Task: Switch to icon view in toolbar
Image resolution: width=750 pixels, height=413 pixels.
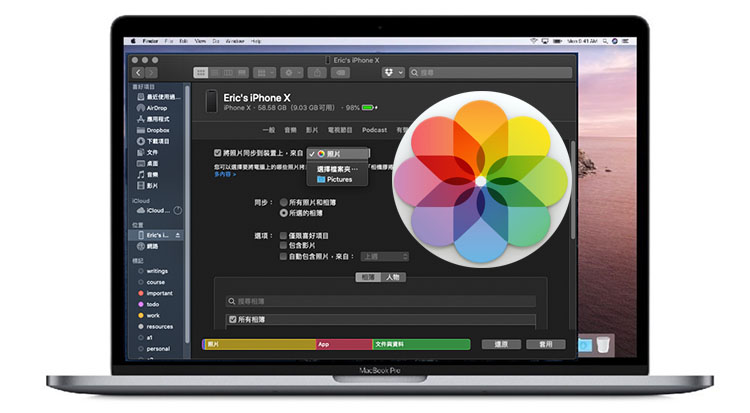Action: (x=201, y=73)
